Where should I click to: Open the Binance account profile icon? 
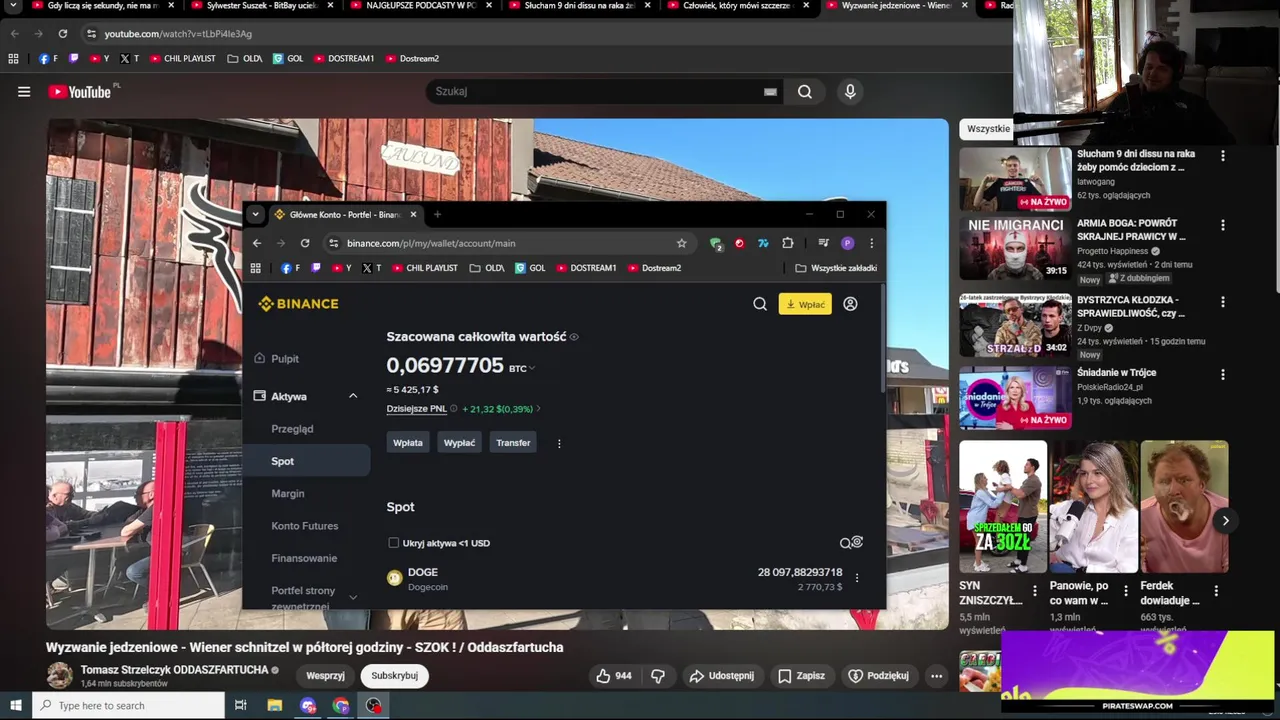(850, 304)
